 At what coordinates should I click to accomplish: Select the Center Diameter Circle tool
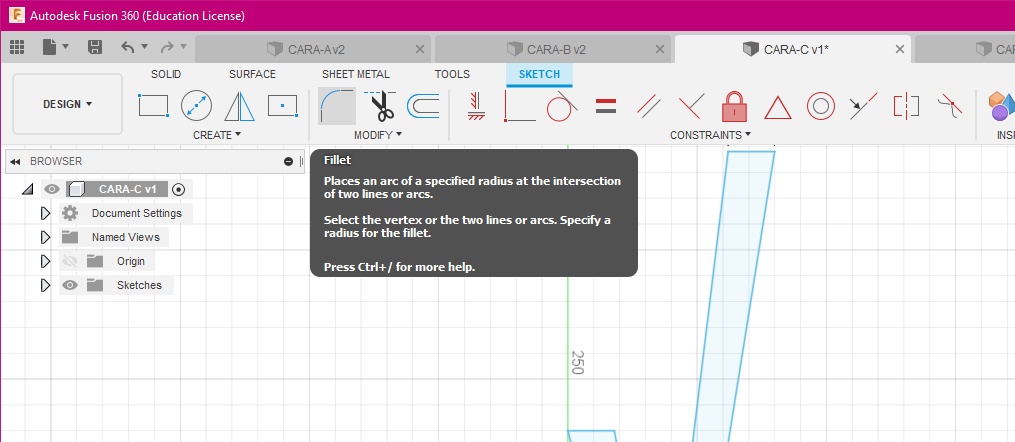[x=196, y=105]
